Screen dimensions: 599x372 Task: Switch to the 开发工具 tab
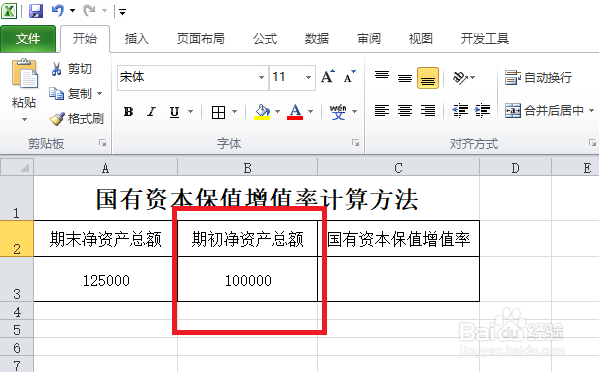click(485, 39)
